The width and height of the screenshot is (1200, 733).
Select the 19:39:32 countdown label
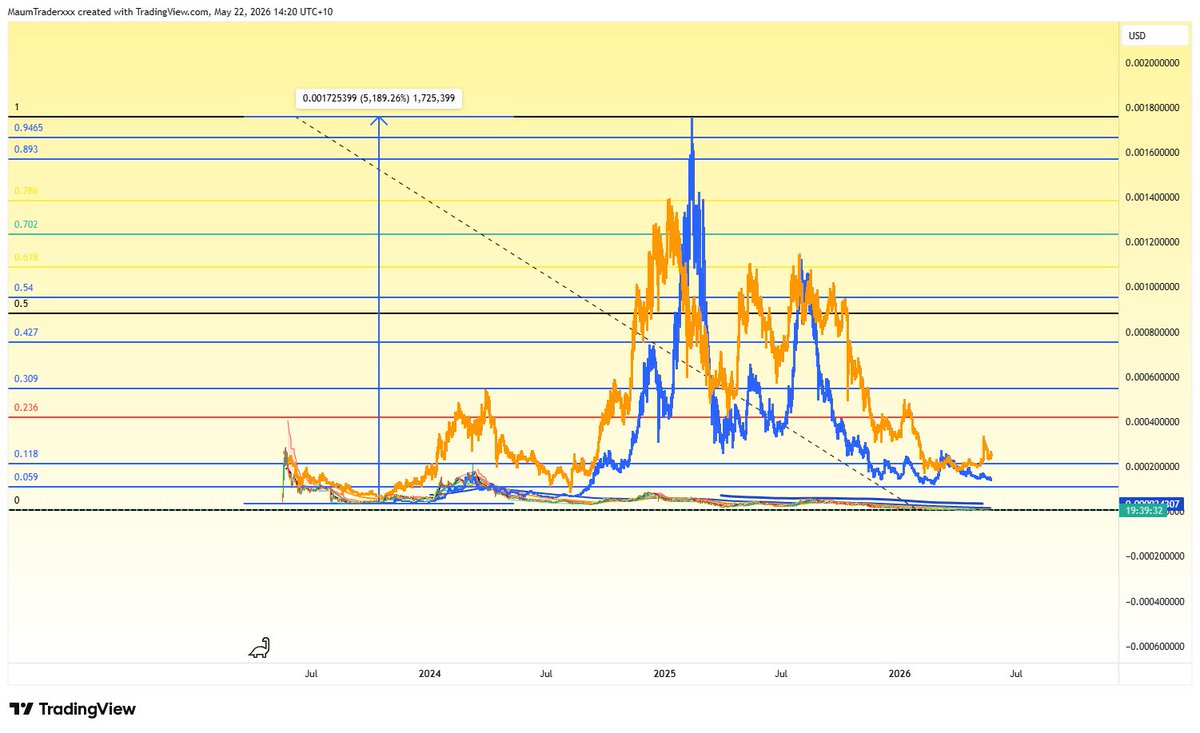tap(1141, 509)
